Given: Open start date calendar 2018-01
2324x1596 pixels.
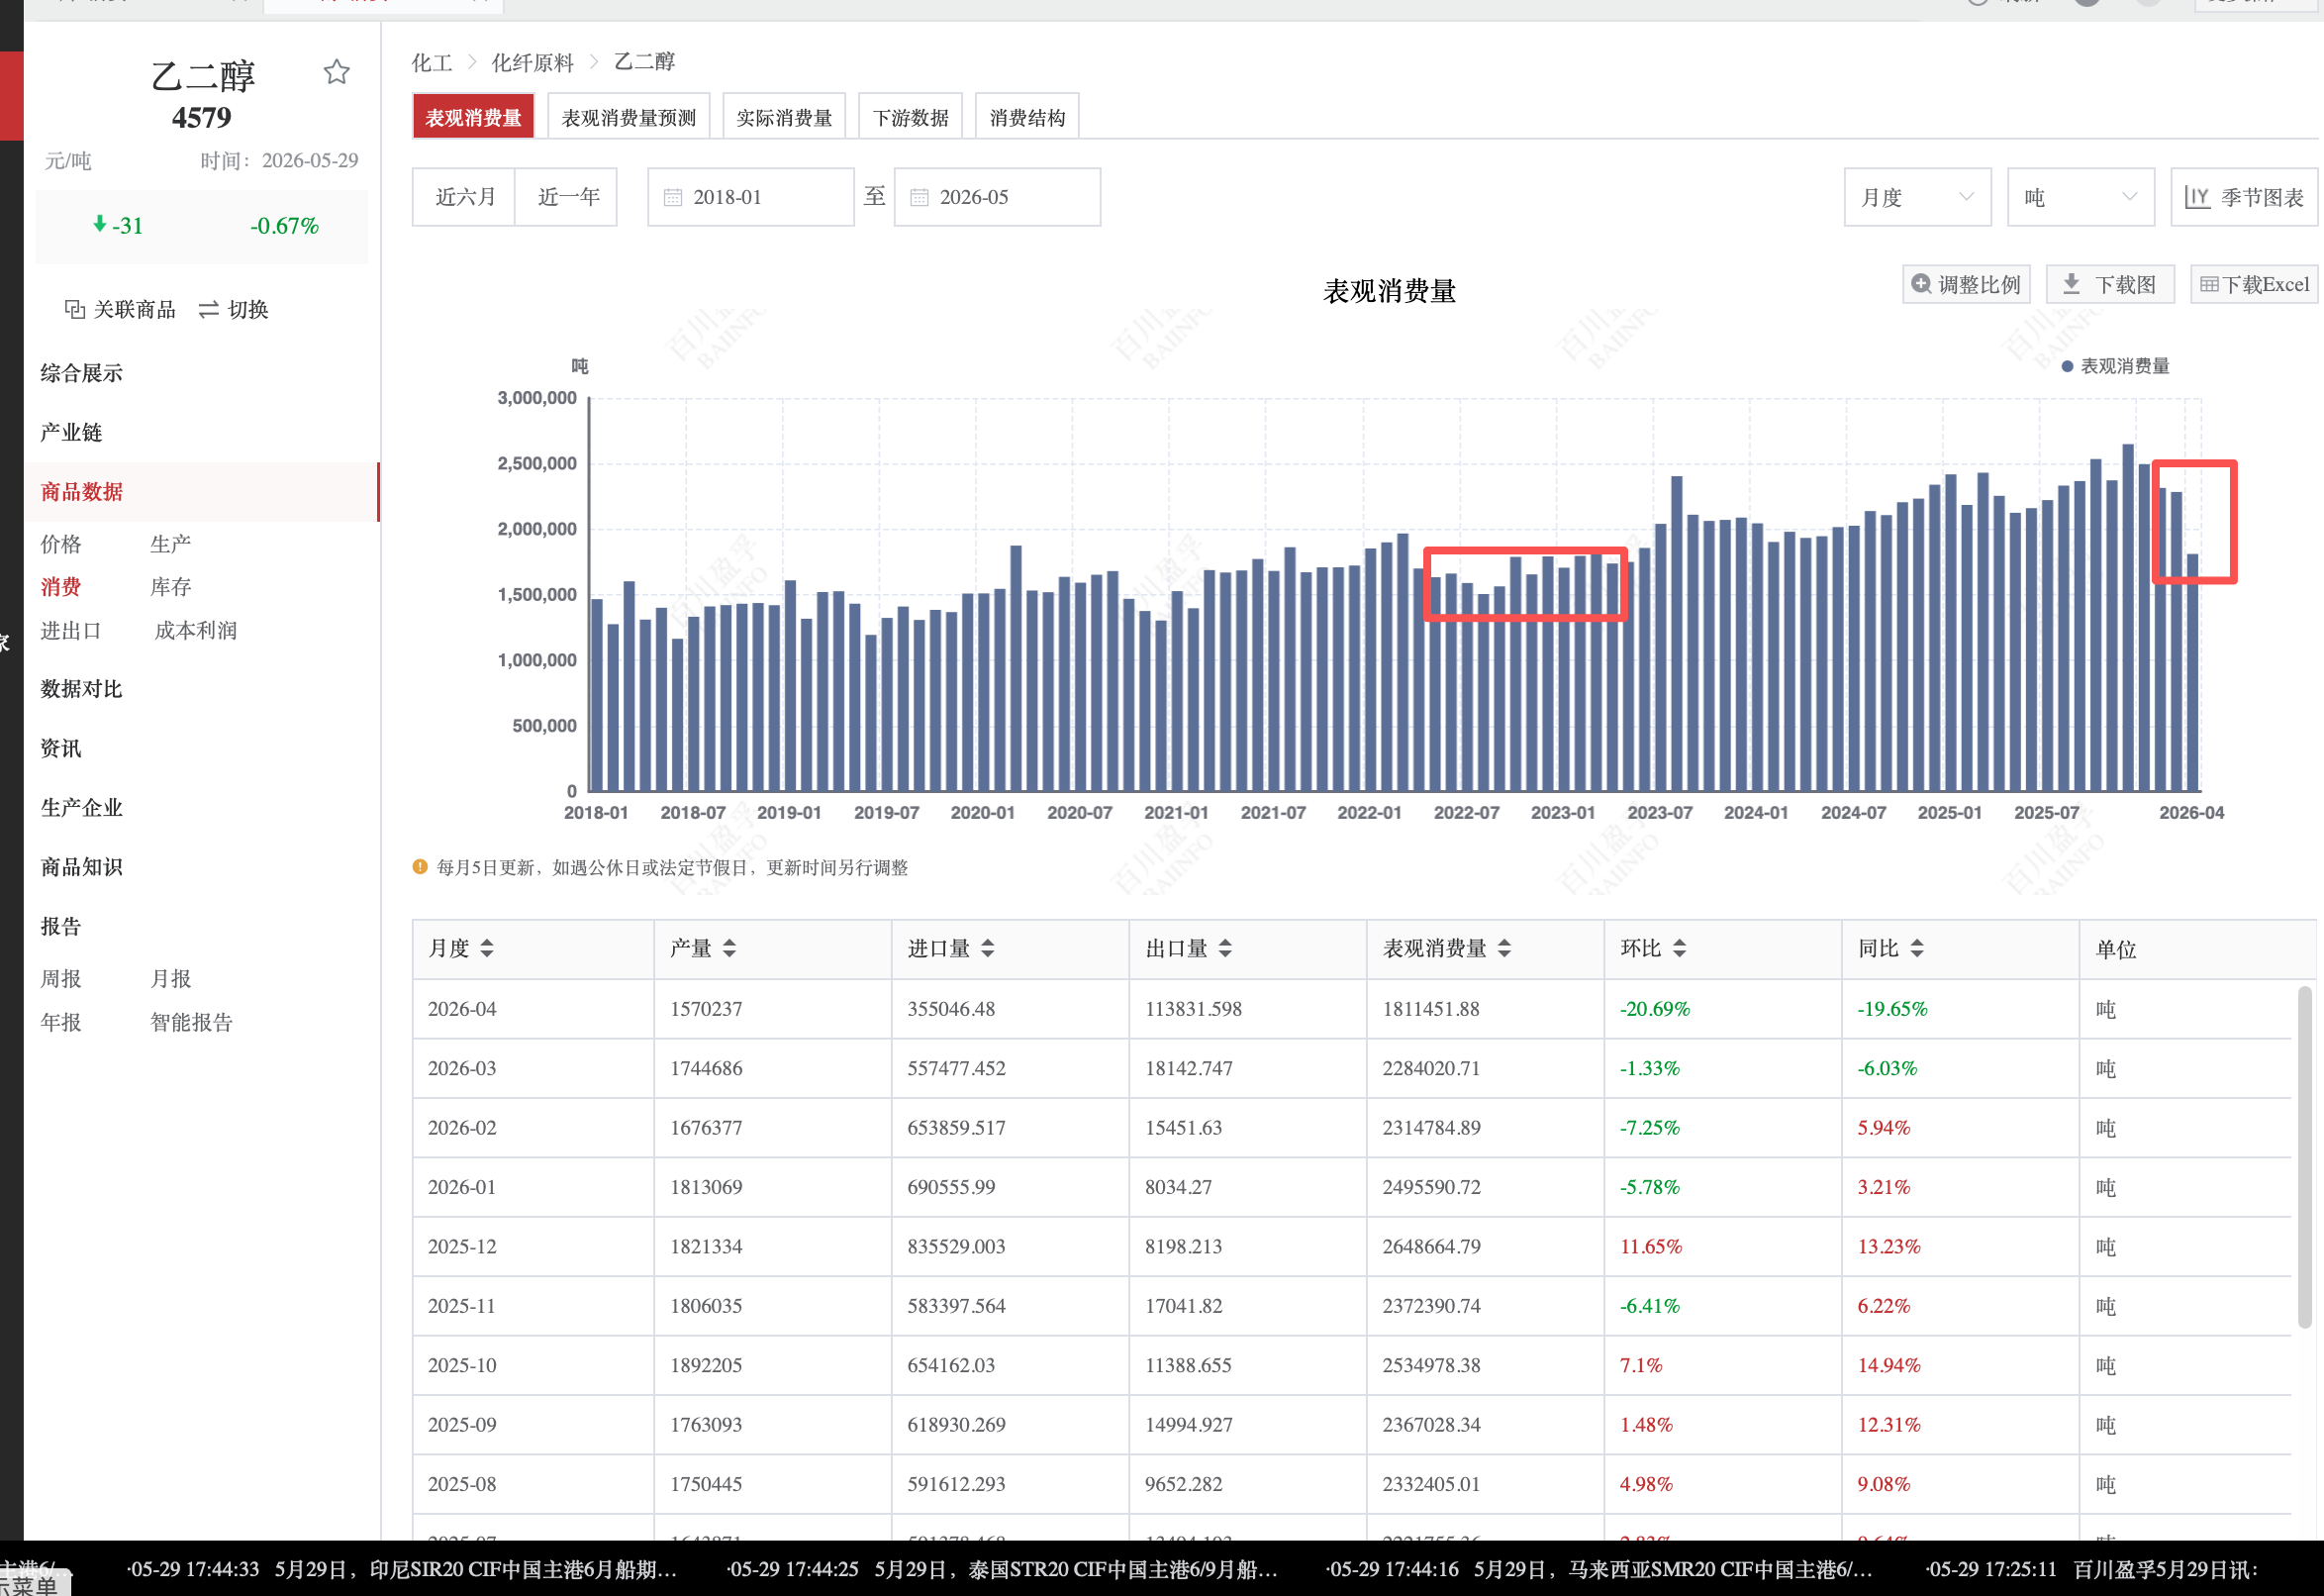Looking at the screenshot, I should click(750, 197).
